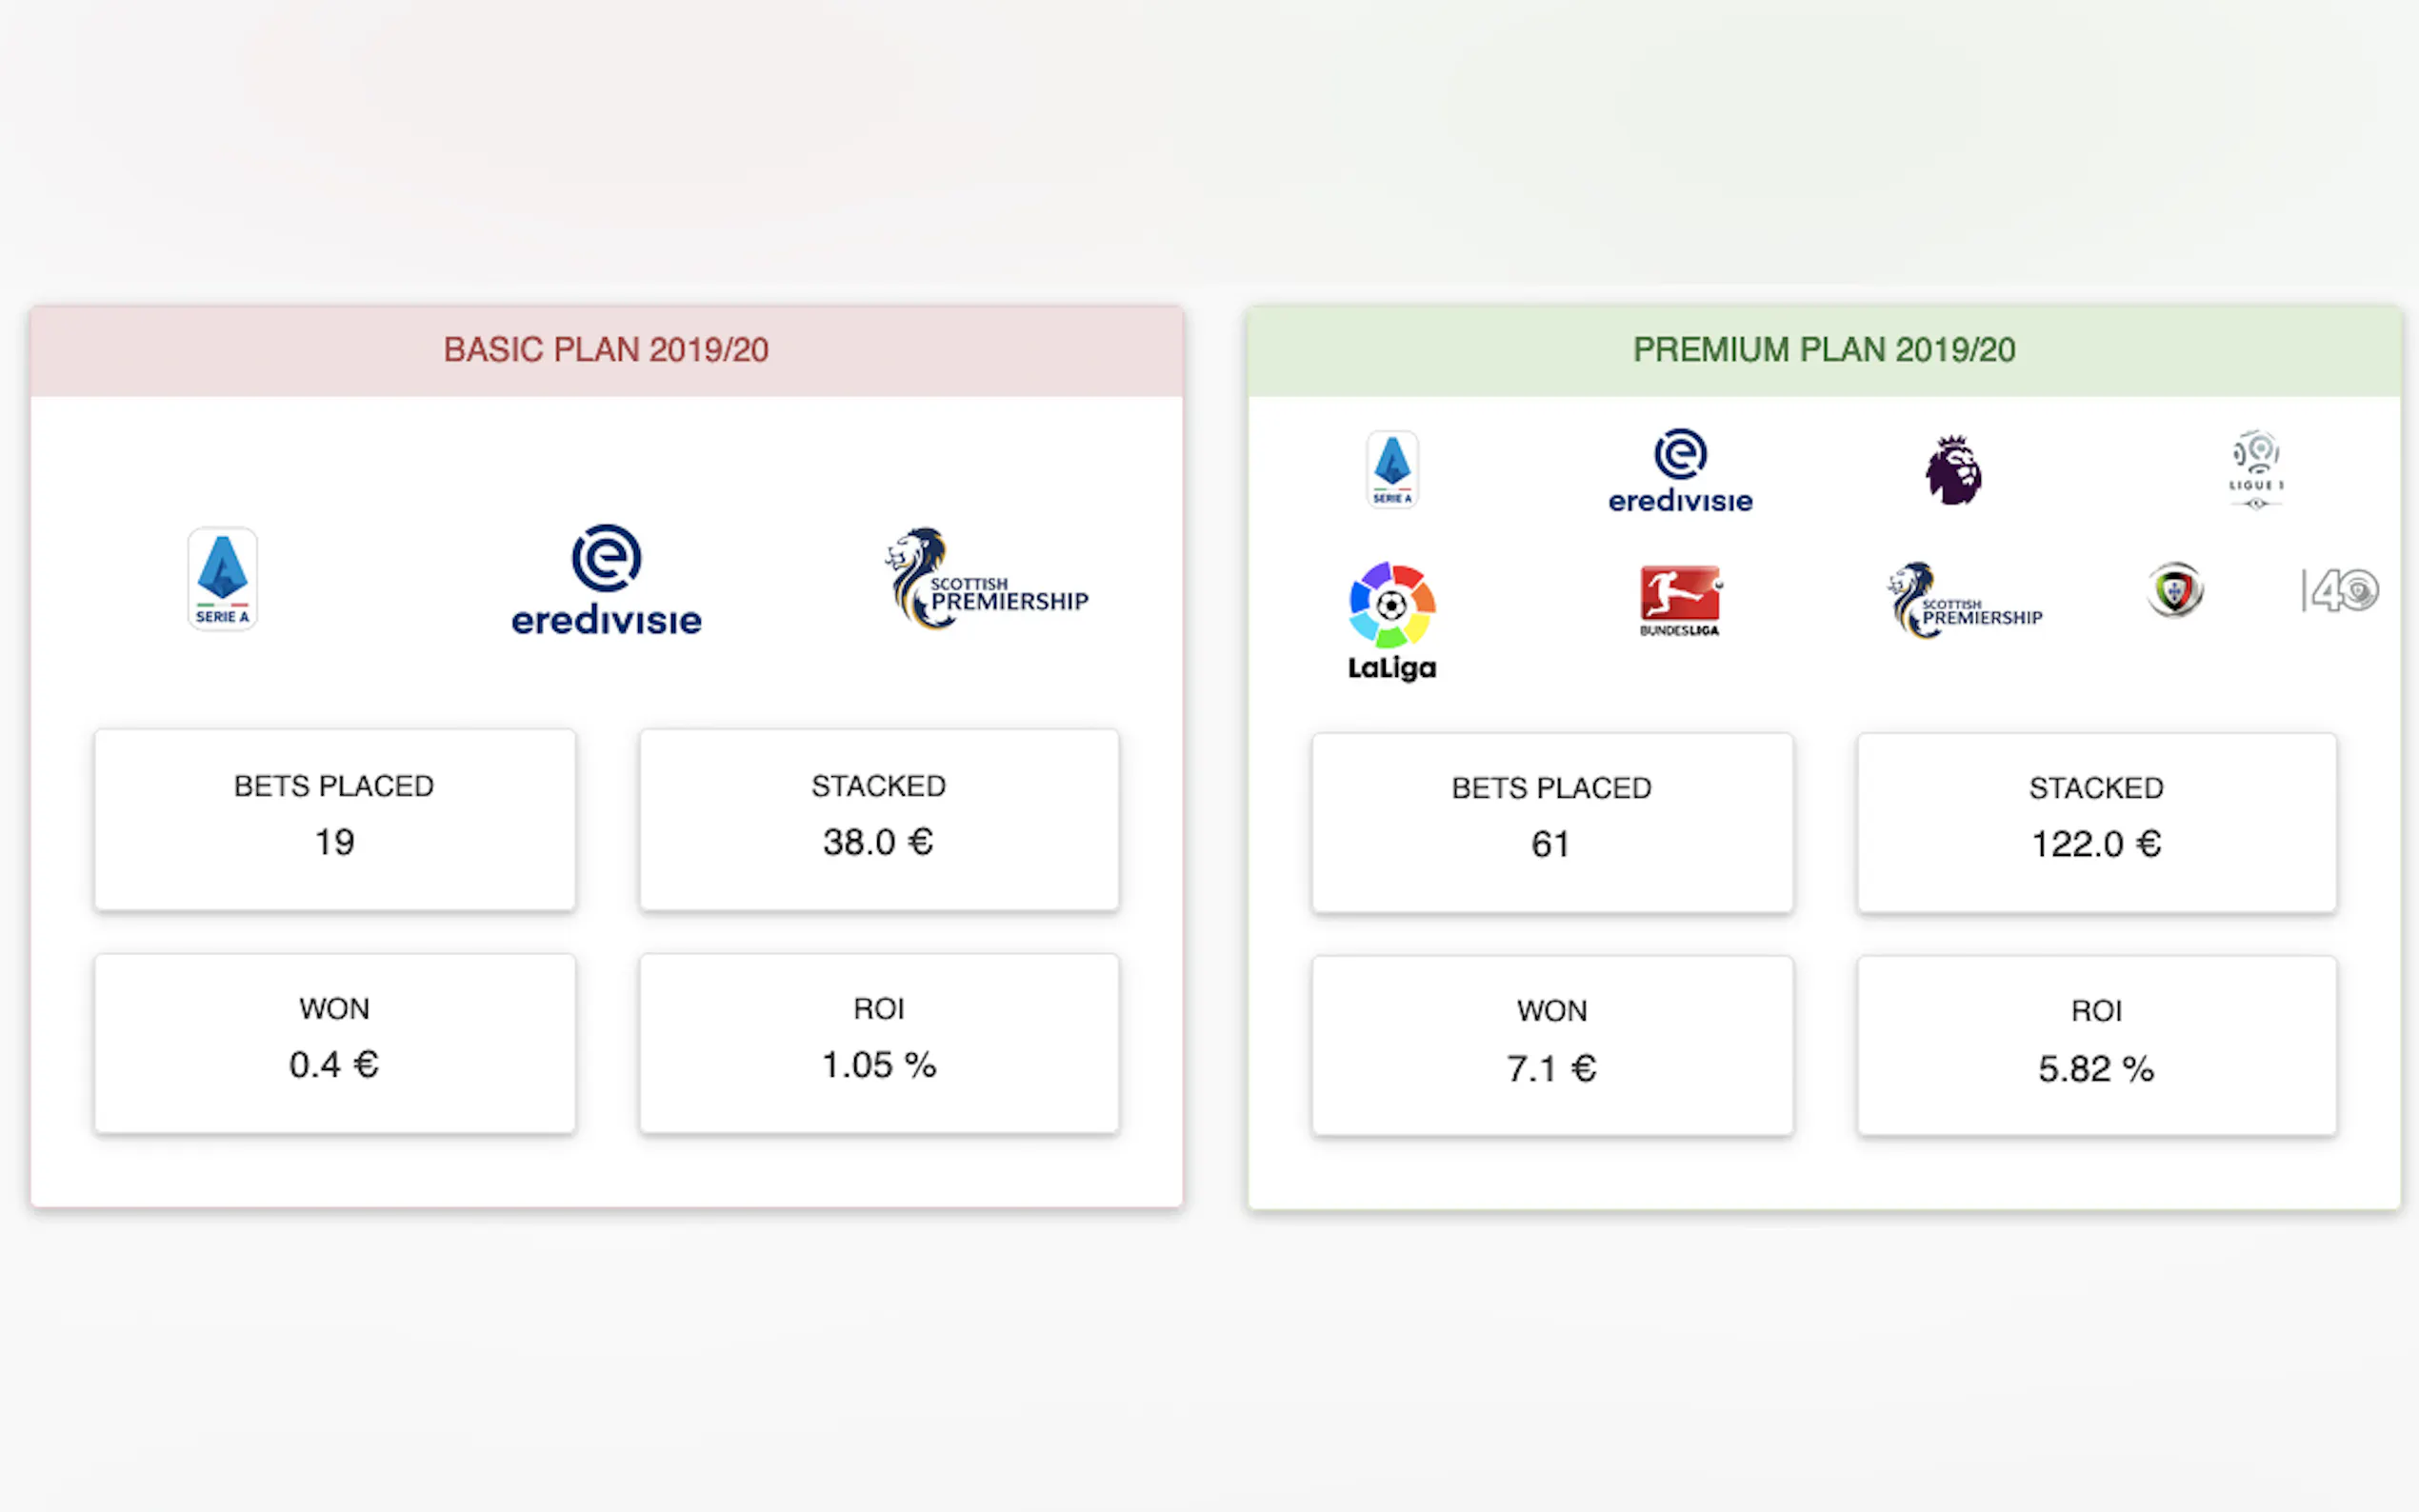This screenshot has width=2419, height=1512.
Task: Click Eredivisie logo in Premium Plan
Action: pyautogui.click(x=1680, y=471)
